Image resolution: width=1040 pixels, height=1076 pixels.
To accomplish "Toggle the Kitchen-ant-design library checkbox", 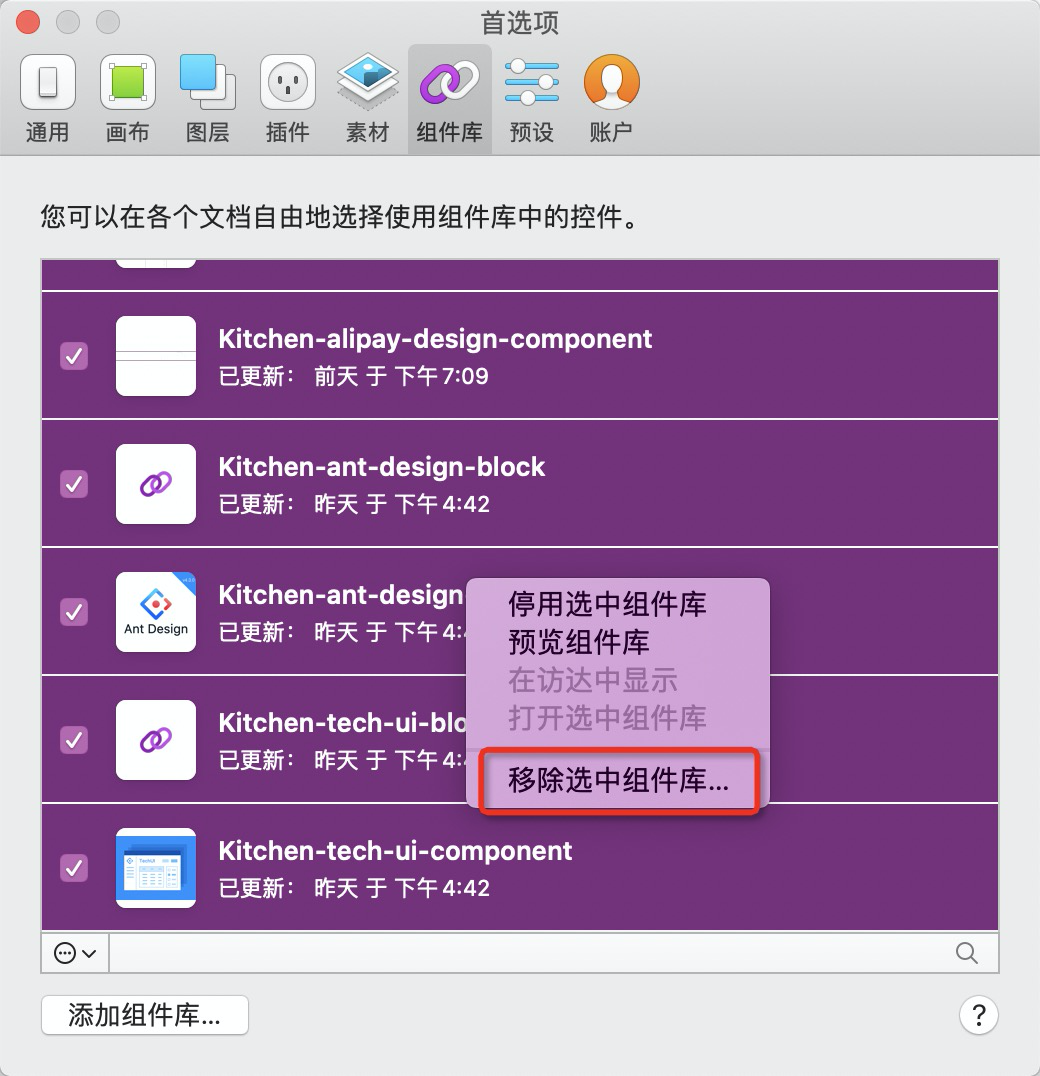I will click(x=74, y=611).
